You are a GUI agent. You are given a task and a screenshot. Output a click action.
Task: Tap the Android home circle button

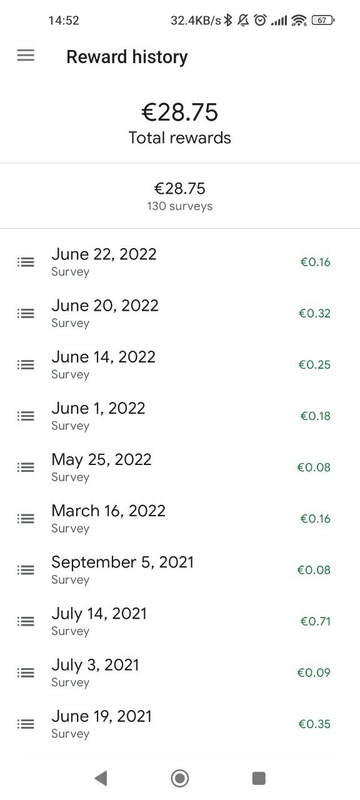tap(179, 778)
